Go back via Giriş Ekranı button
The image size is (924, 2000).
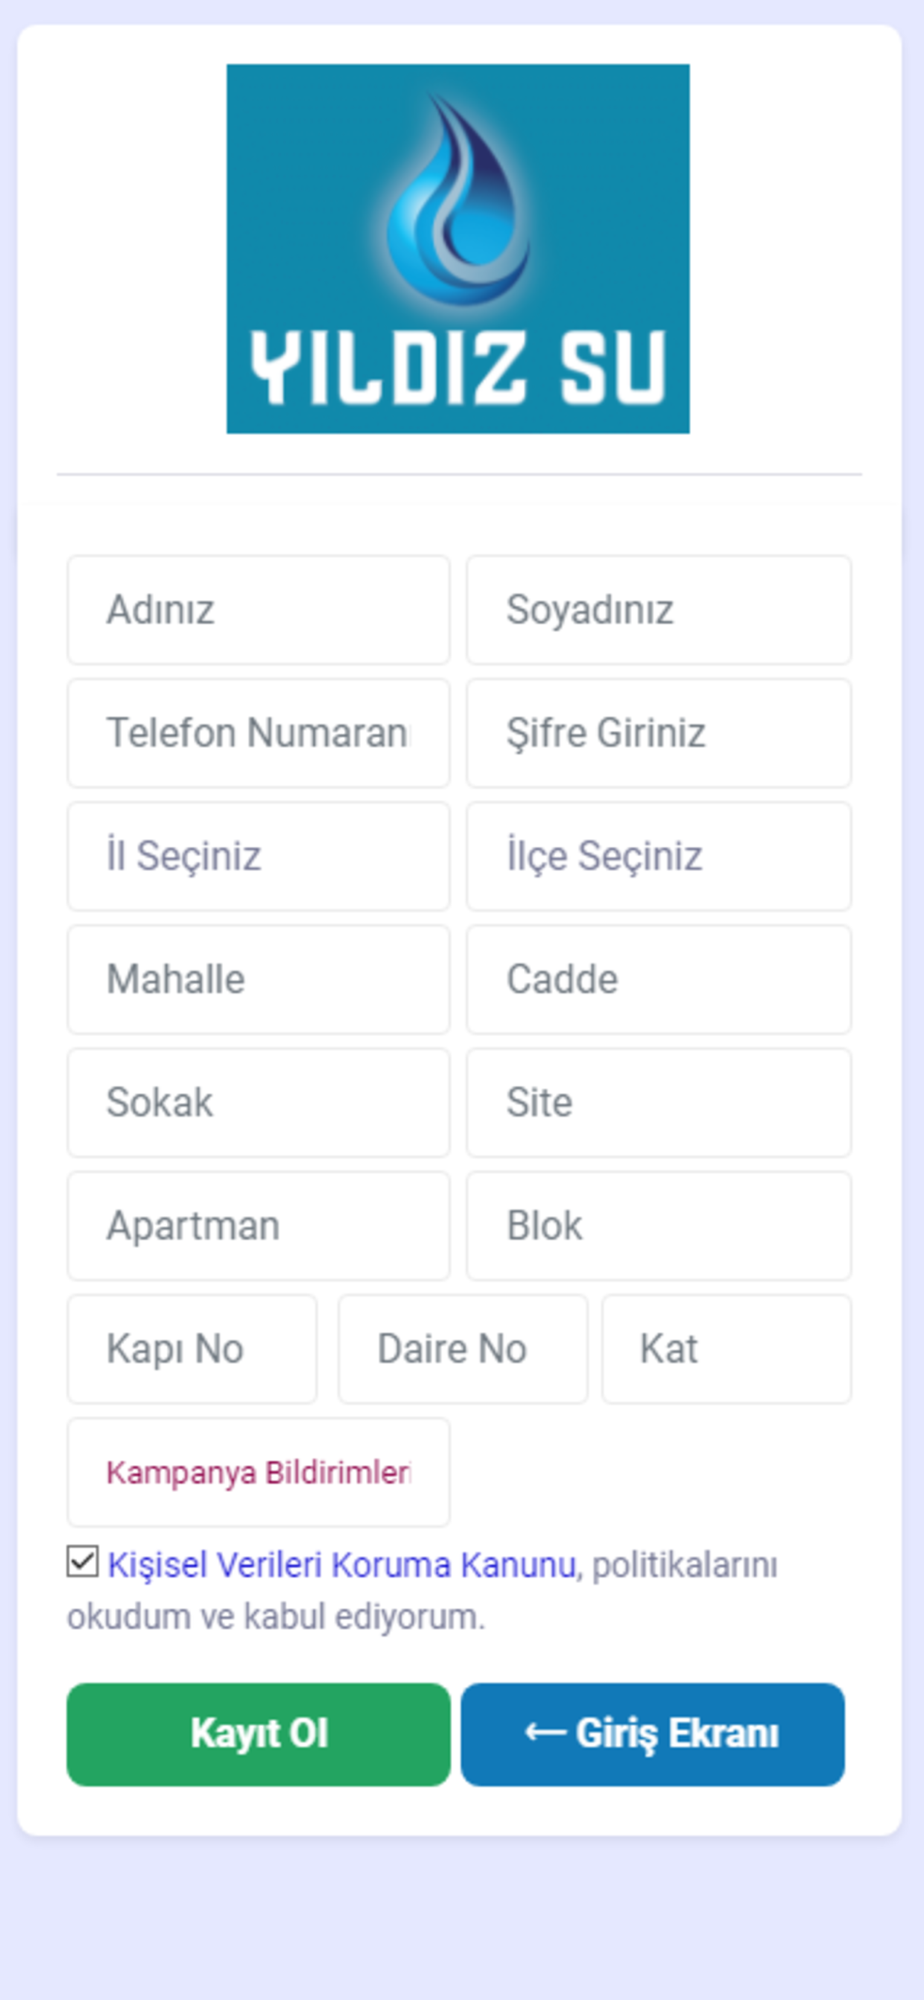653,1734
